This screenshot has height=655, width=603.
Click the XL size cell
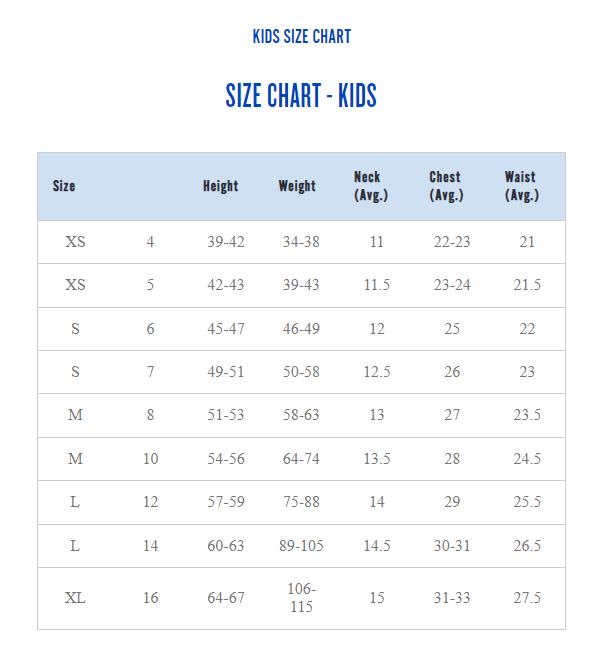[x=75, y=598]
